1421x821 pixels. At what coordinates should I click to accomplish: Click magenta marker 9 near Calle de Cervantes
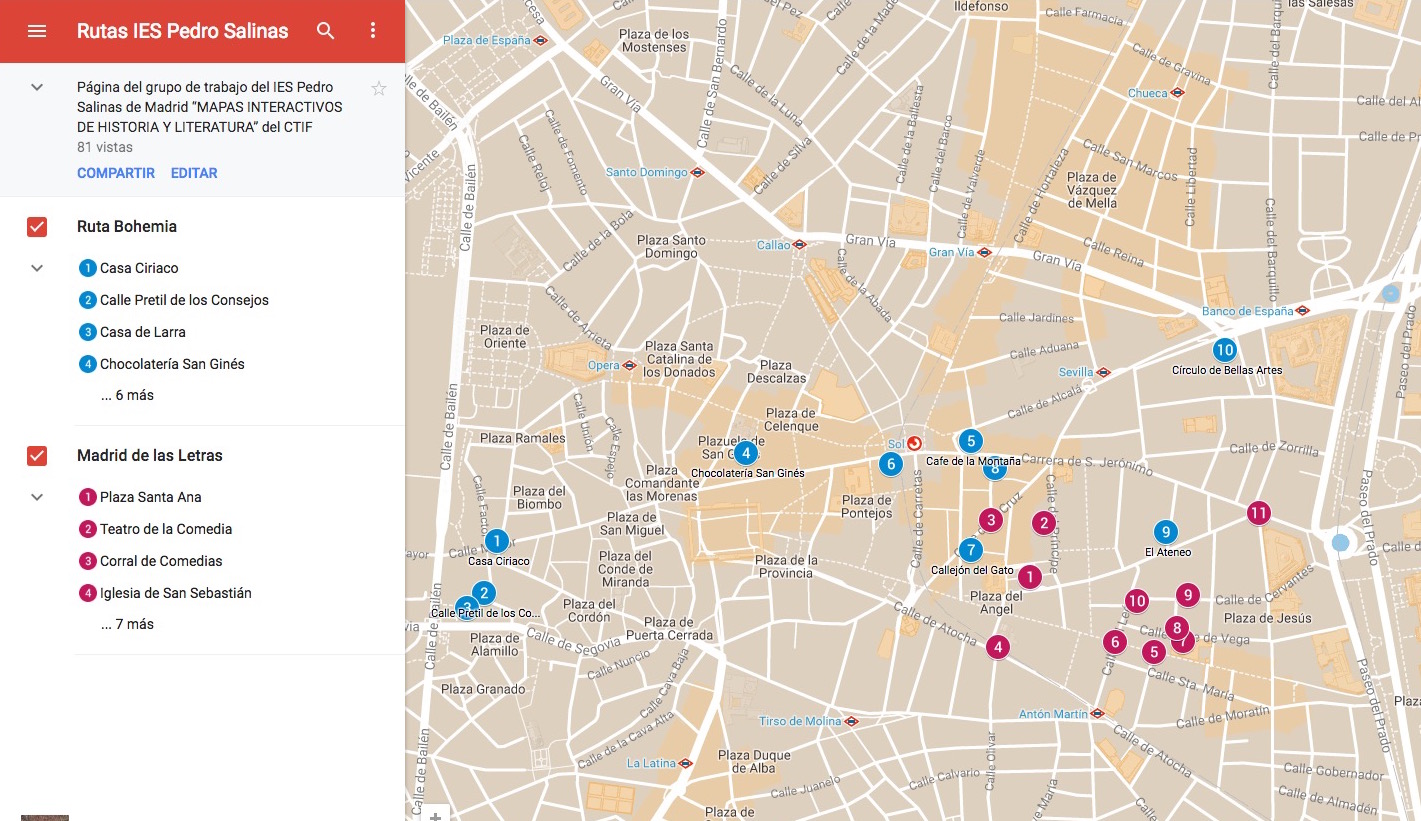pyautogui.click(x=1187, y=595)
